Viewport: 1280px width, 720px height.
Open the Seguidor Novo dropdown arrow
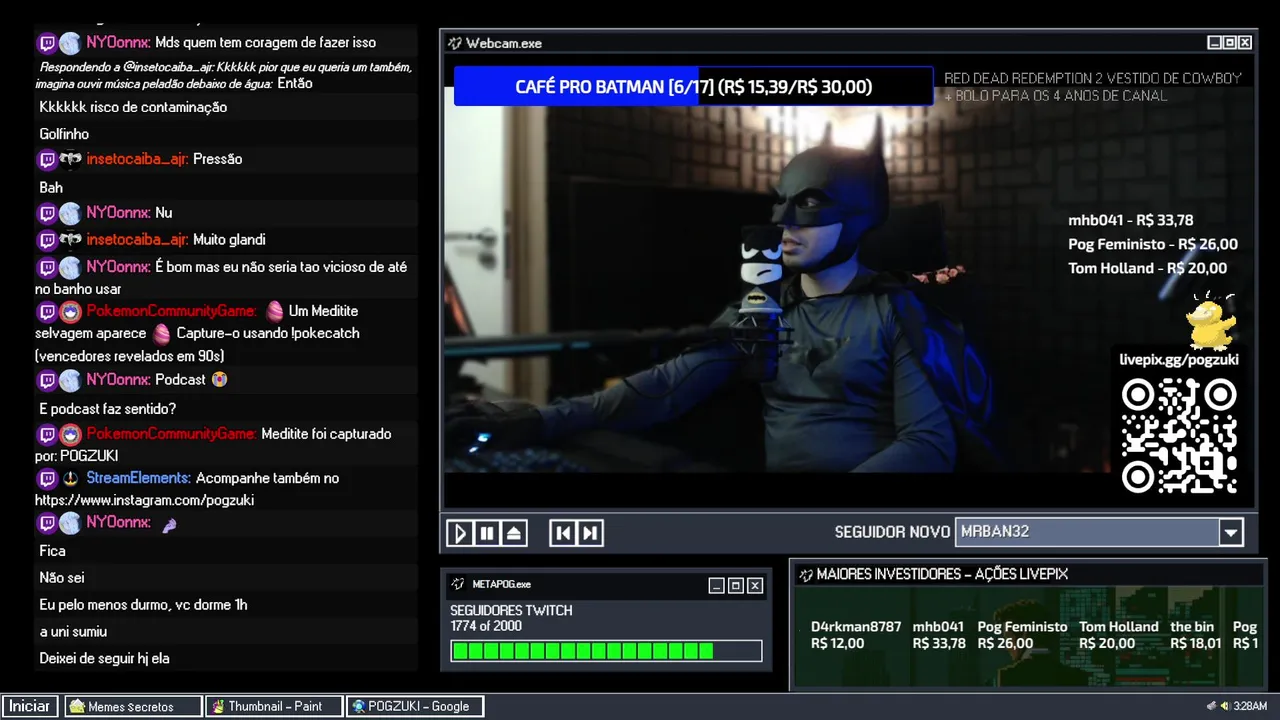(1231, 532)
